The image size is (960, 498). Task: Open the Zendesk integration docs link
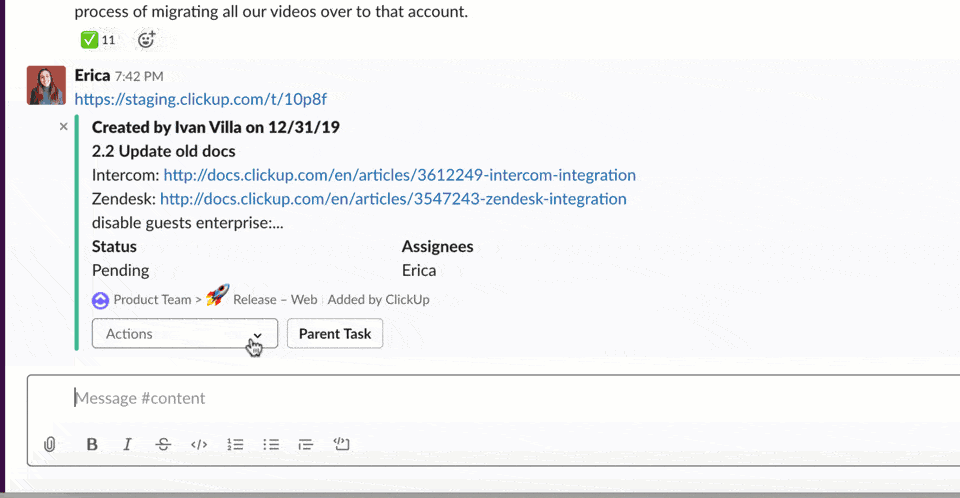tap(393, 199)
